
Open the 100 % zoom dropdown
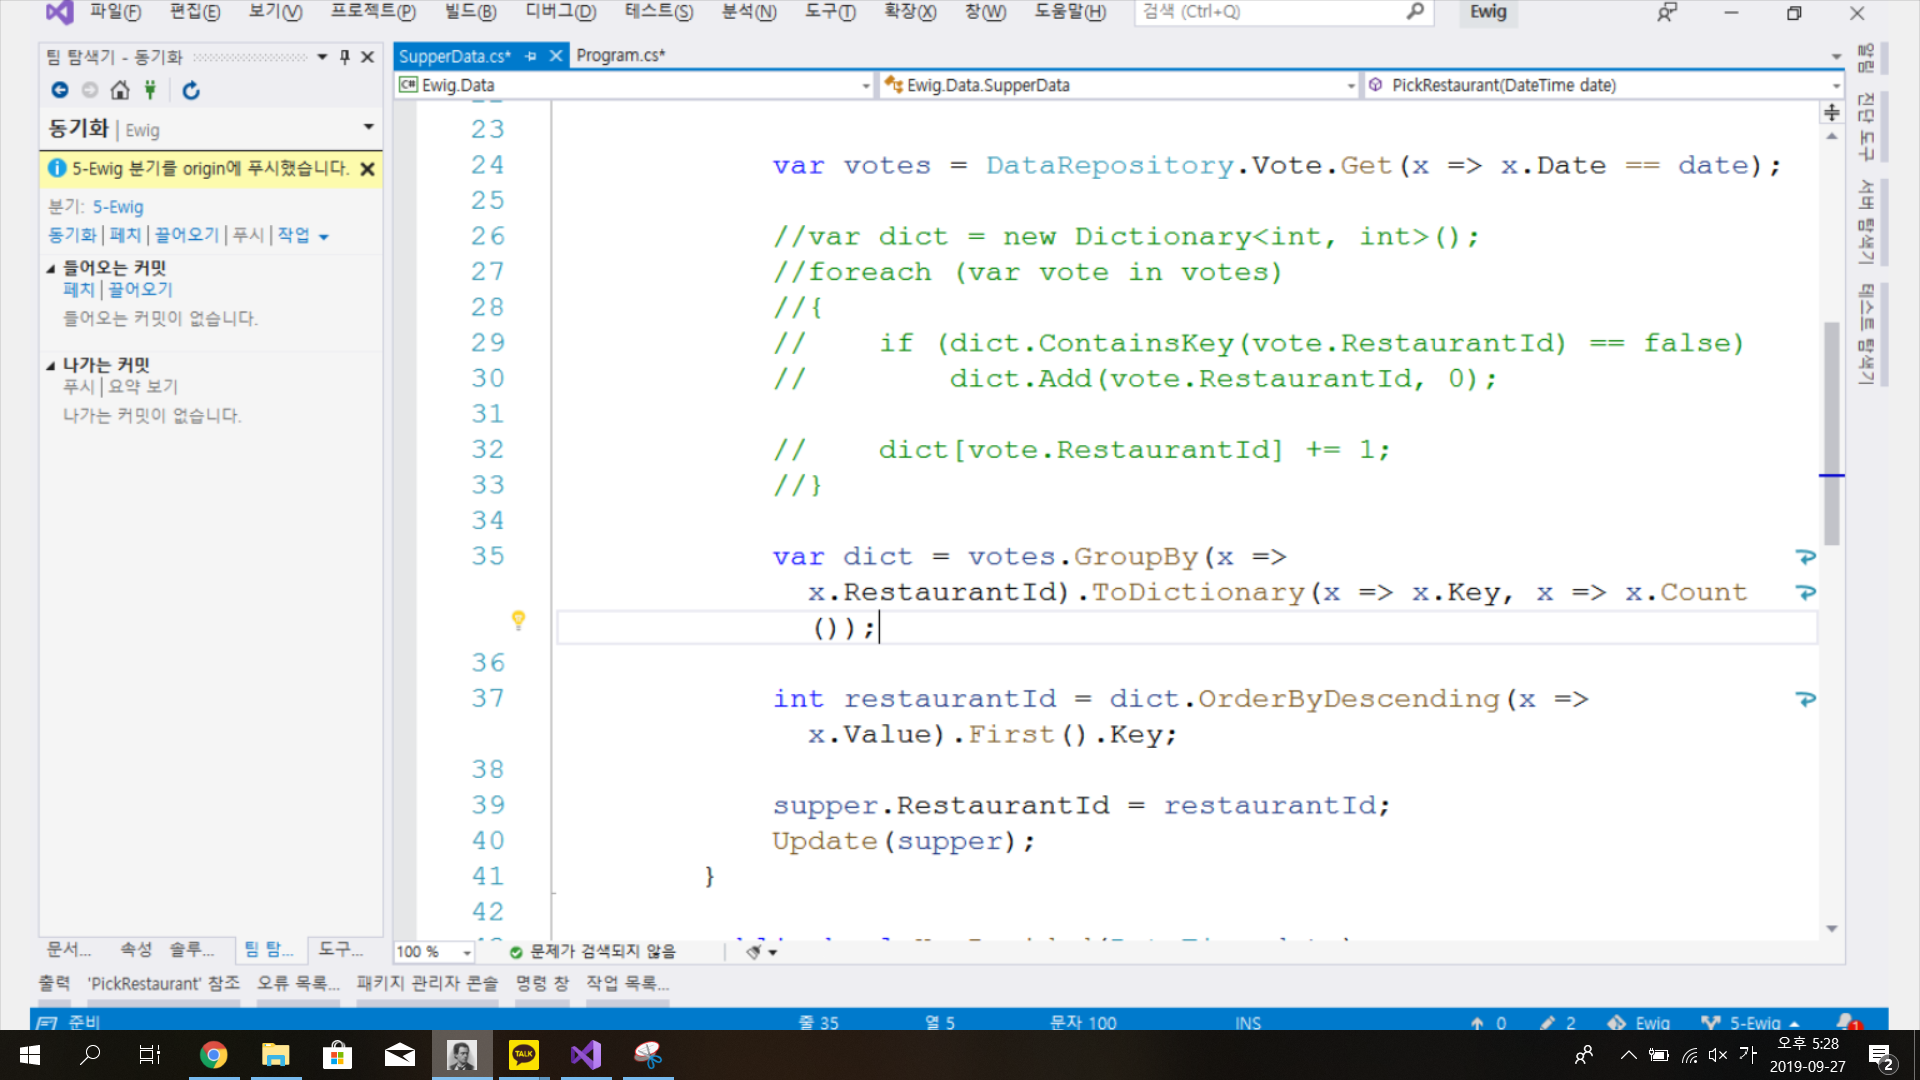466,952
